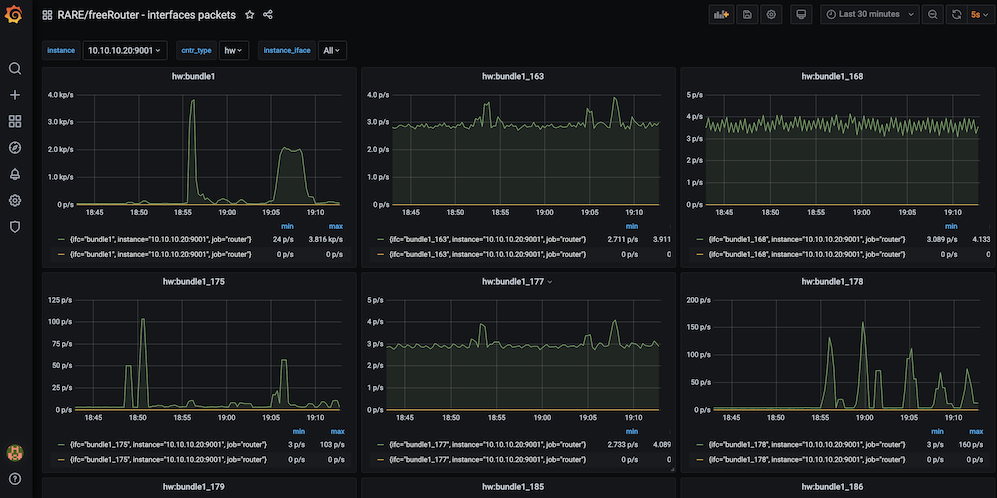Toggle green bundle1_177 series in legend

coord(488,445)
